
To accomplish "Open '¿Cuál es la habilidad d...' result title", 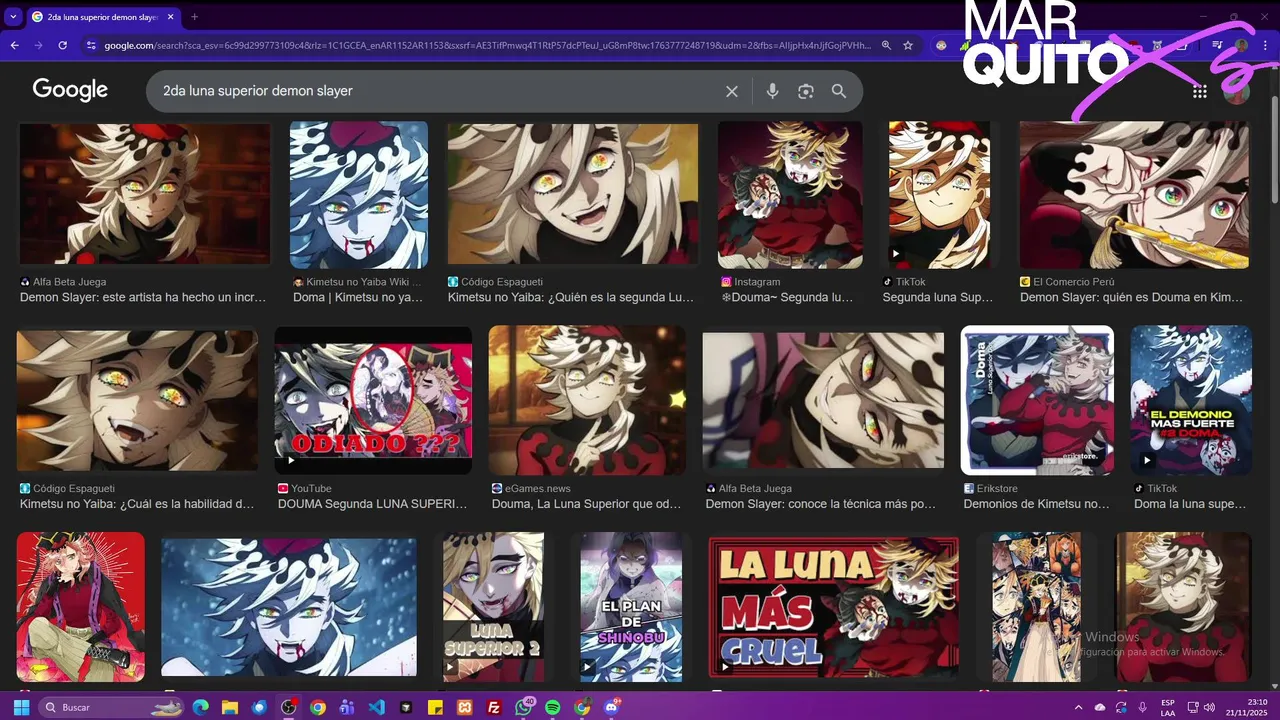I will point(137,504).
